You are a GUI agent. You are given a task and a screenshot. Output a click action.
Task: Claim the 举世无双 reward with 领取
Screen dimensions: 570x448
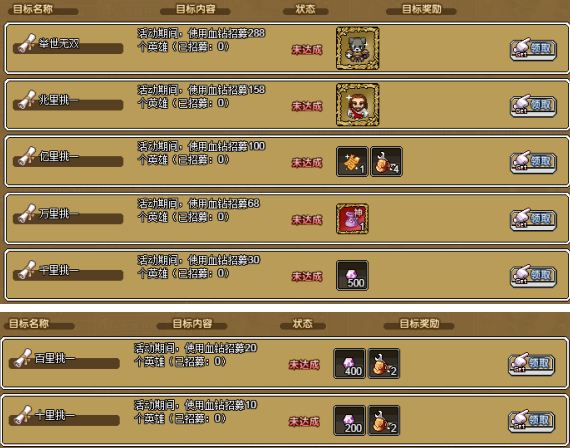(x=533, y=49)
